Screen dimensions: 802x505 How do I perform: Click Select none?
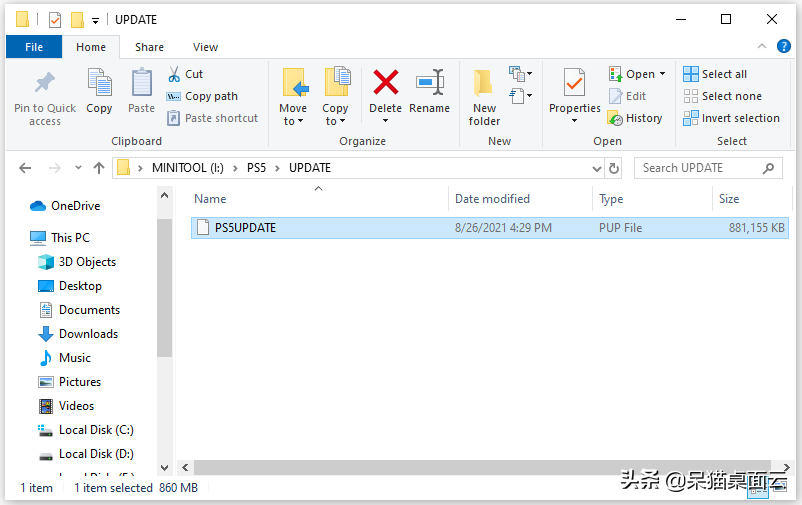tap(722, 96)
